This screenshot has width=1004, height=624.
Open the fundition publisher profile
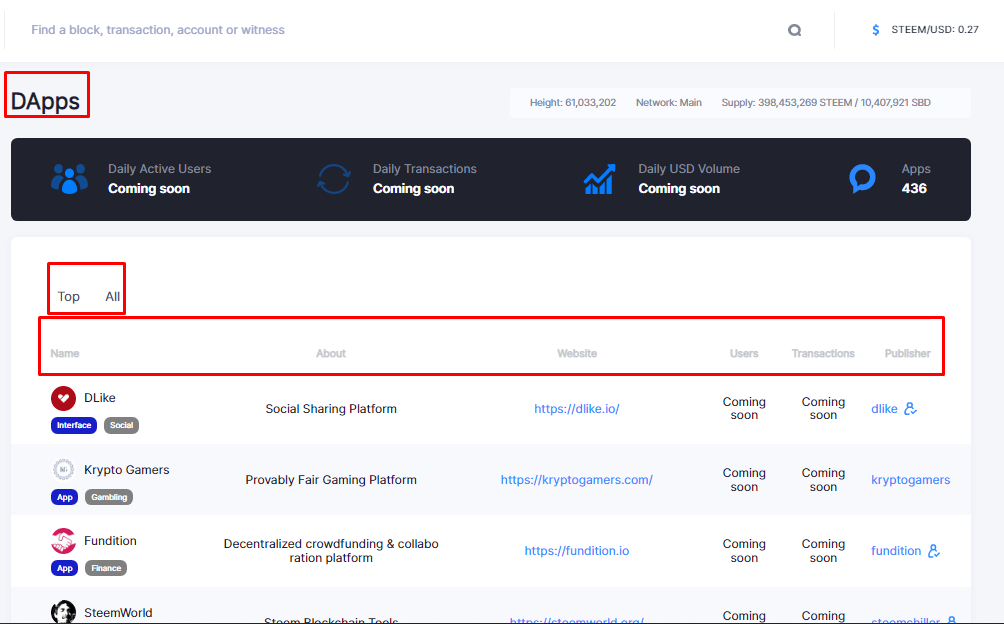point(896,550)
